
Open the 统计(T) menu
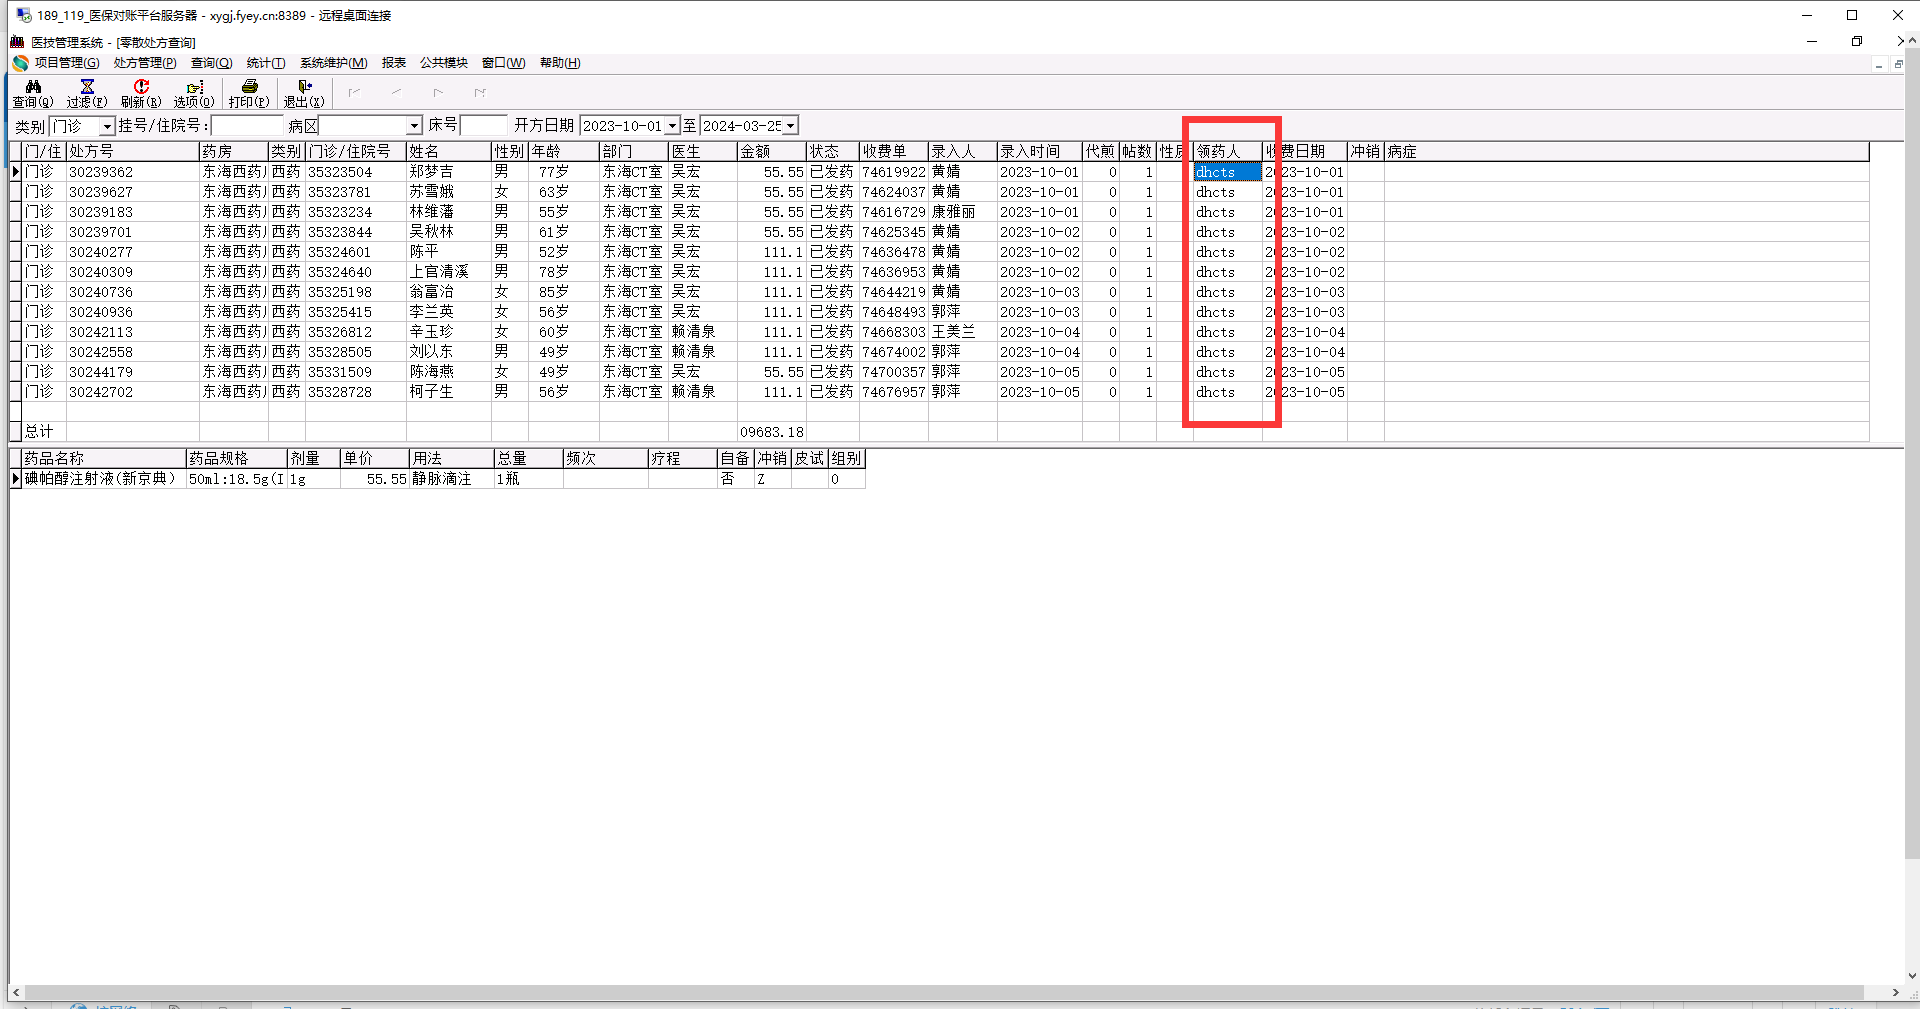point(266,63)
